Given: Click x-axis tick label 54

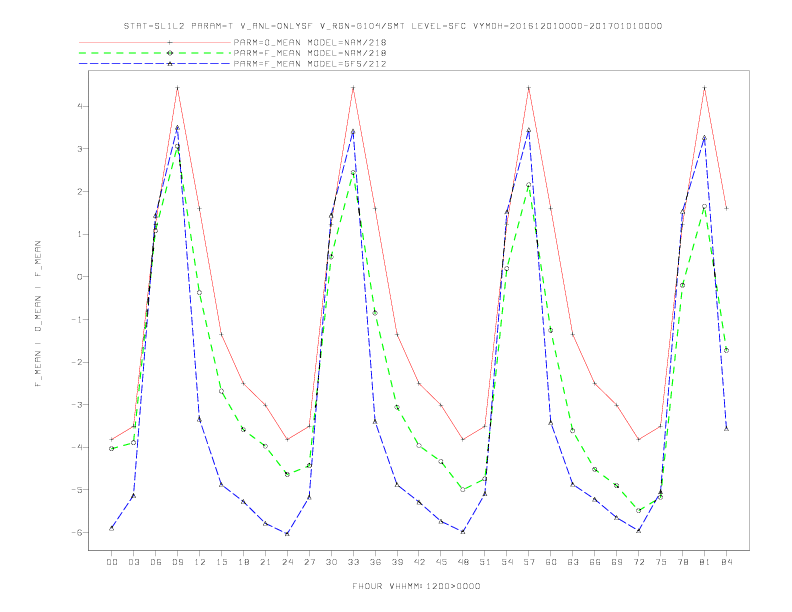Looking at the screenshot, I should click(507, 562).
